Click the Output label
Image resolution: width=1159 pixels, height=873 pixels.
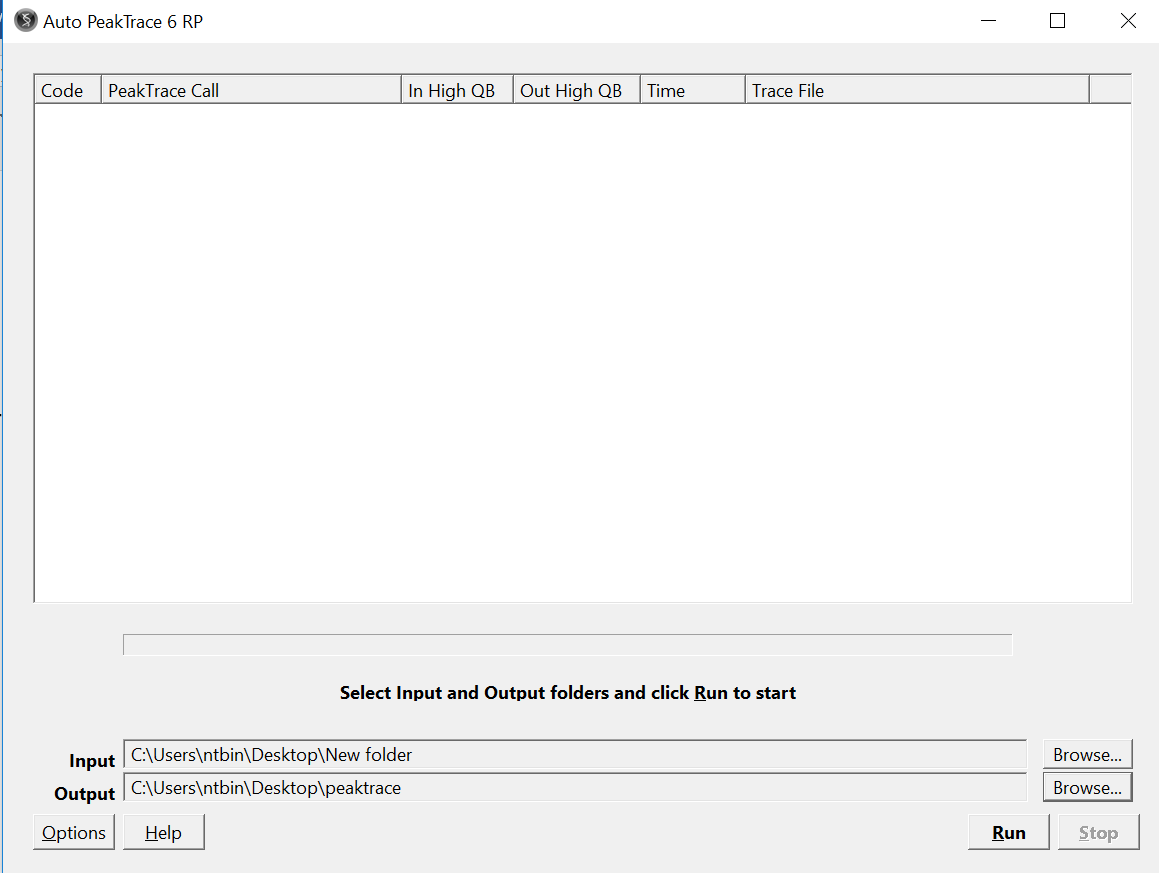coord(85,794)
